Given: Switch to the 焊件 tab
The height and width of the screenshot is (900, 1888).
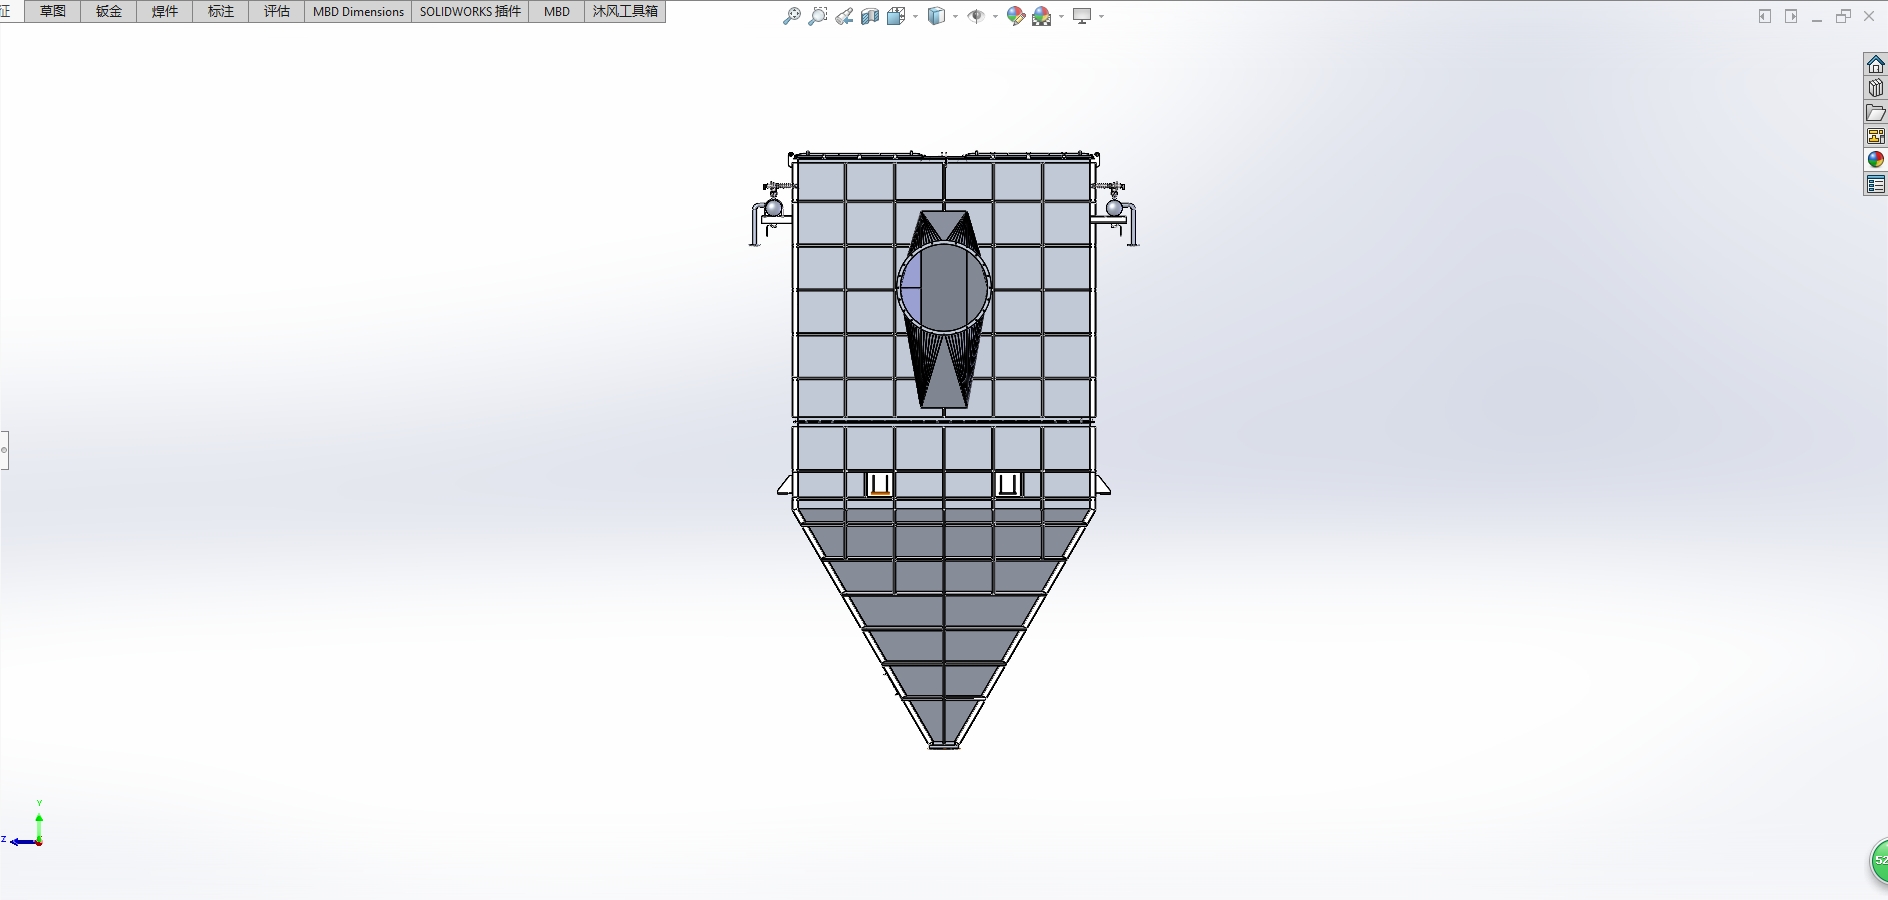Looking at the screenshot, I should coord(165,11).
